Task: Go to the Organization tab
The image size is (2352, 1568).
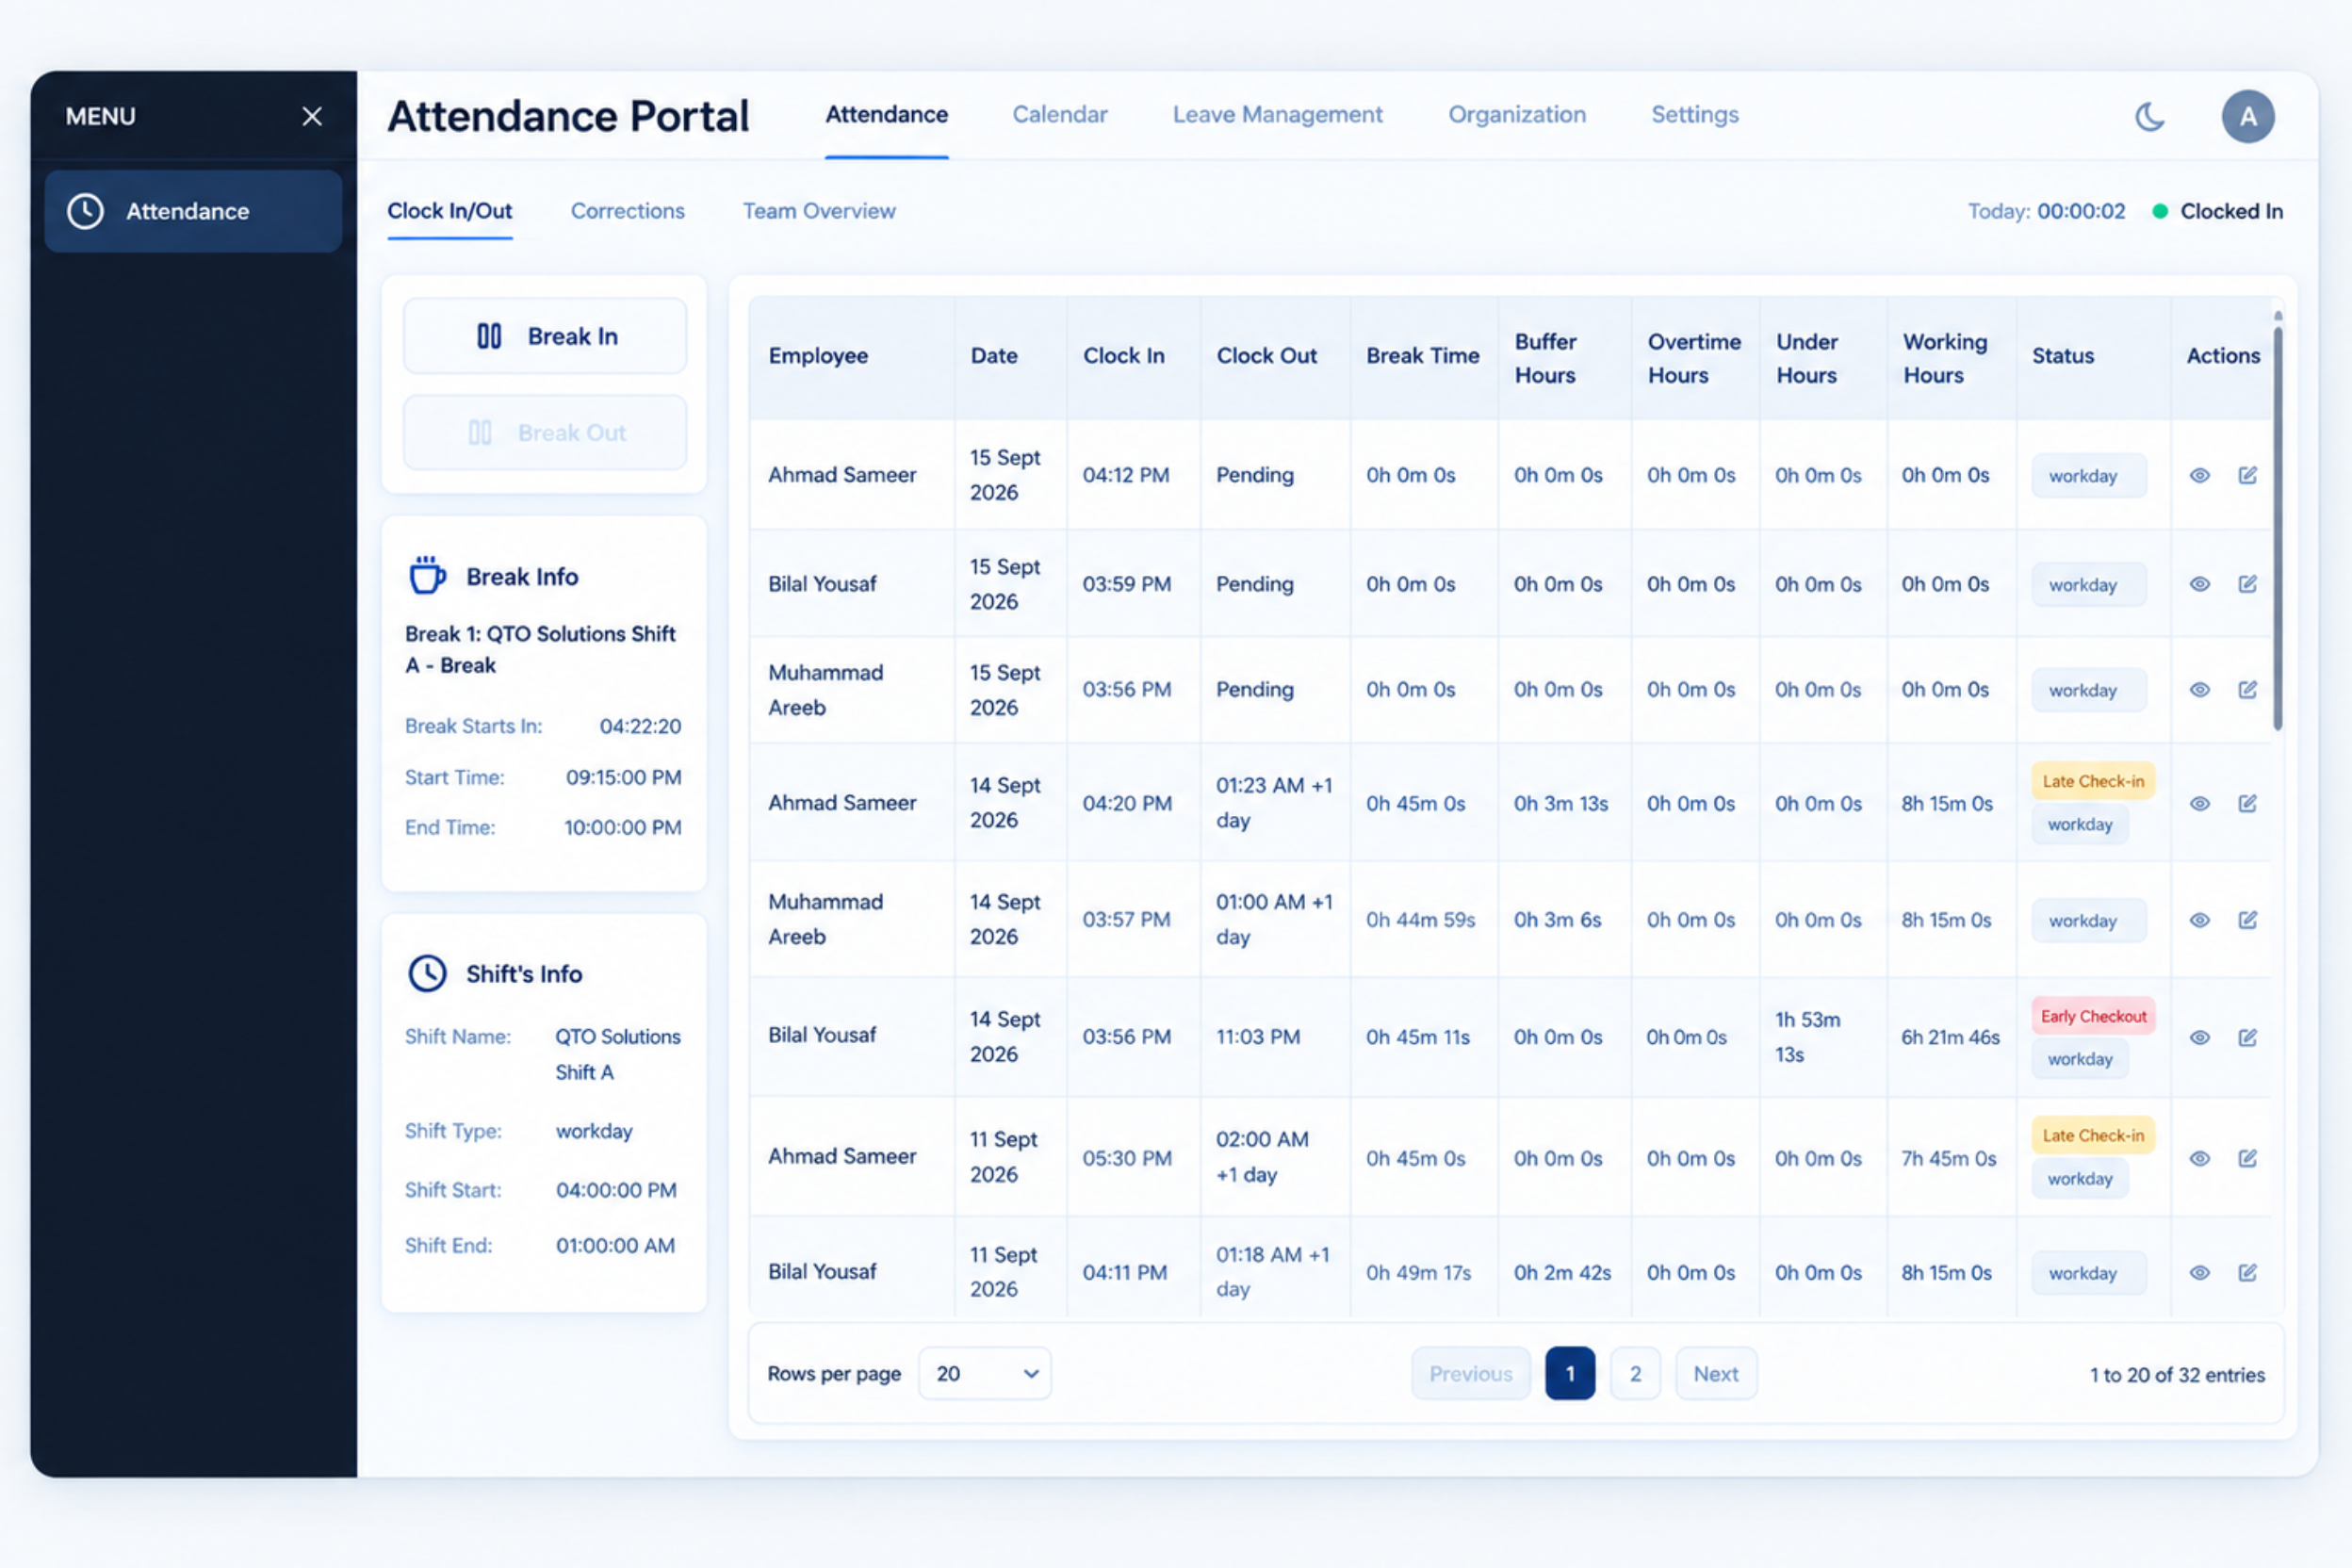Action: click(x=1517, y=115)
